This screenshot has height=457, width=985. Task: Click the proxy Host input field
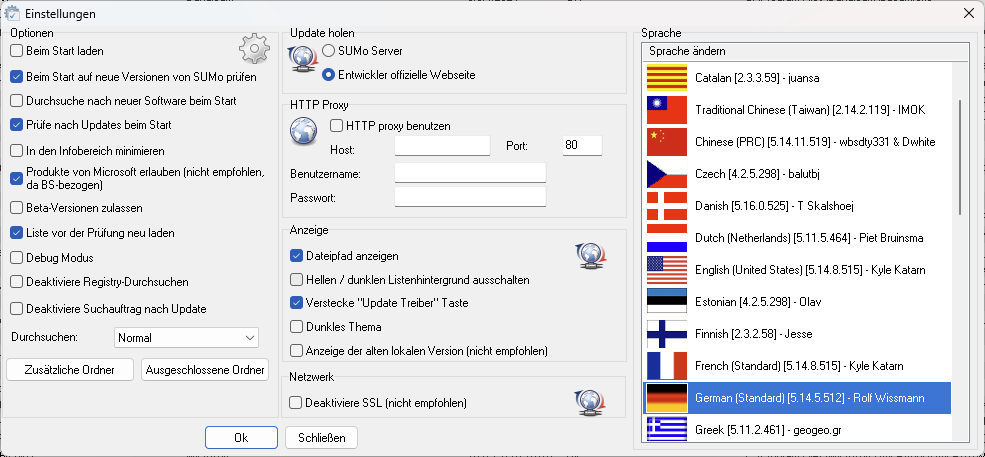coord(442,147)
